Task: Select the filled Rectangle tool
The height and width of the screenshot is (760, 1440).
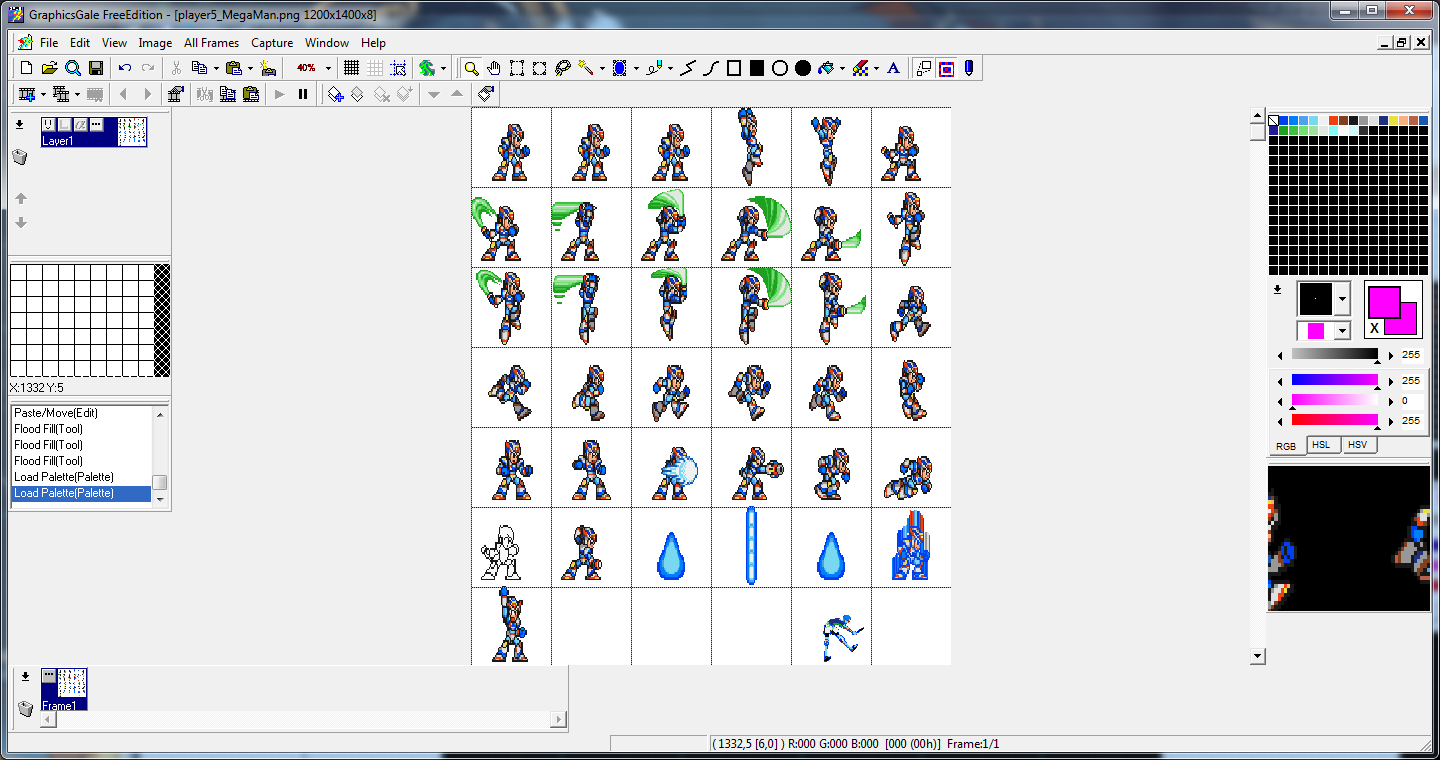Action: pyautogui.click(x=757, y=68)
